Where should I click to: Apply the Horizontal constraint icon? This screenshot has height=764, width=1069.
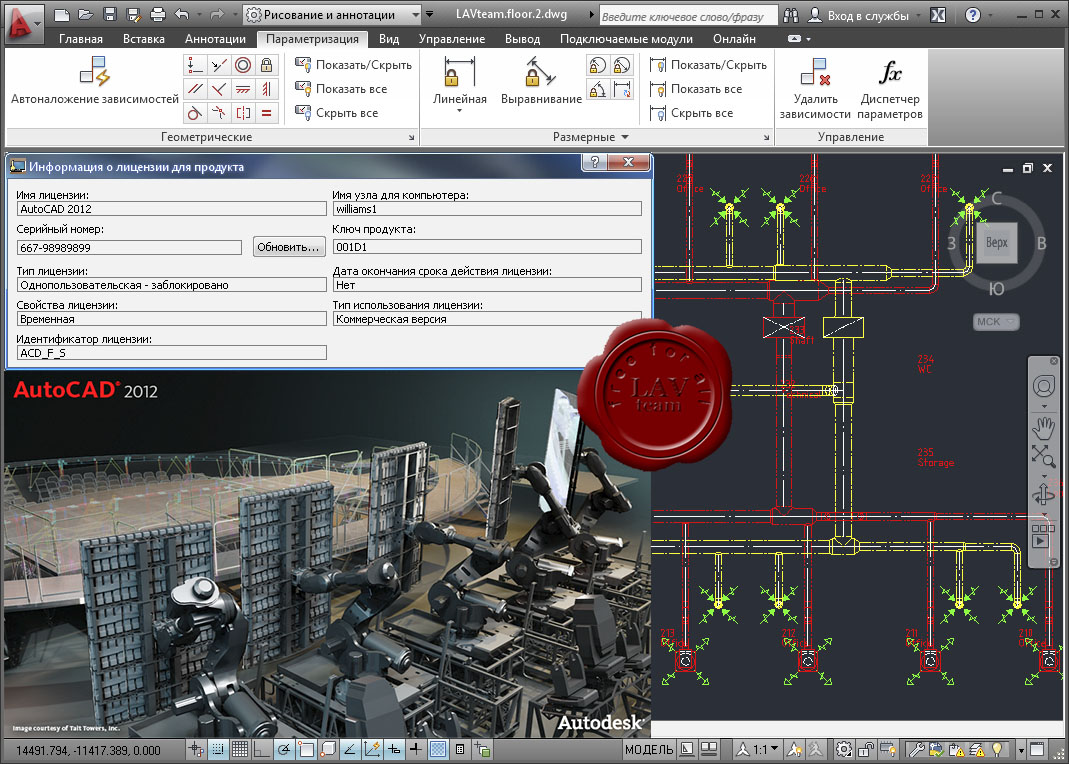tap(243, 89)
